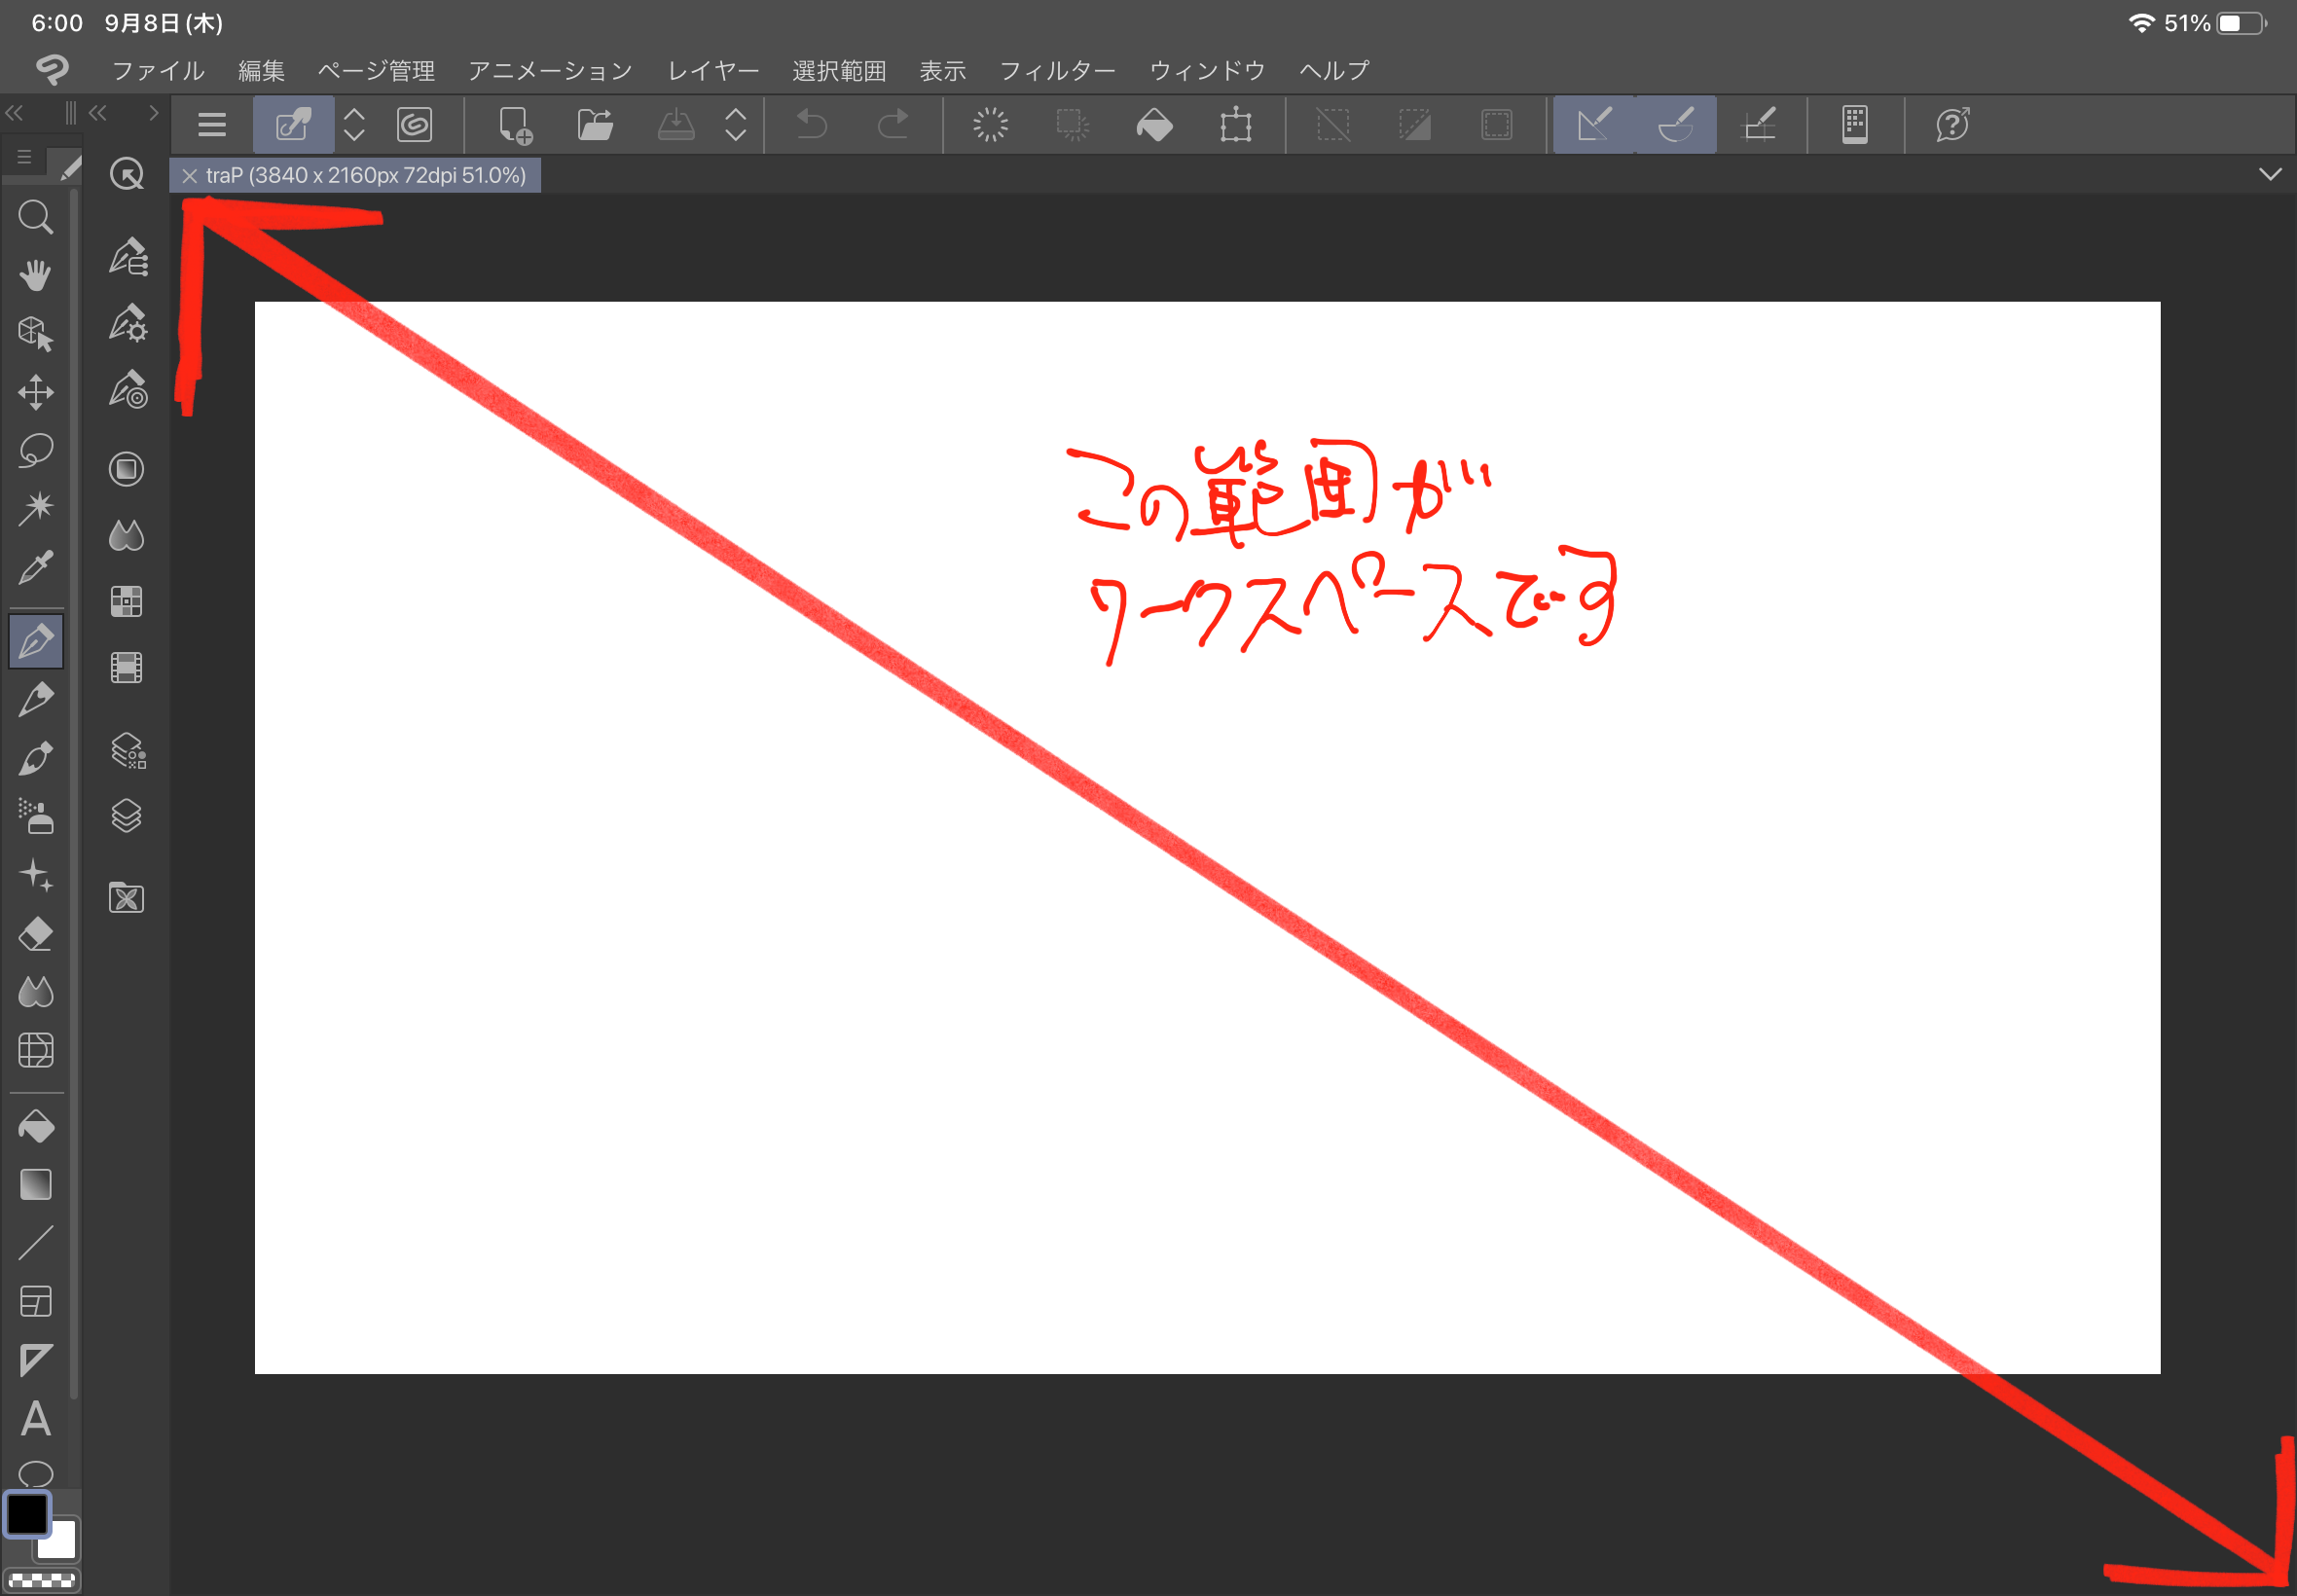Open Clip Studio help question icon
The width and height of the screenshot is (2297, 1596).
click(x=1953, y=125)
